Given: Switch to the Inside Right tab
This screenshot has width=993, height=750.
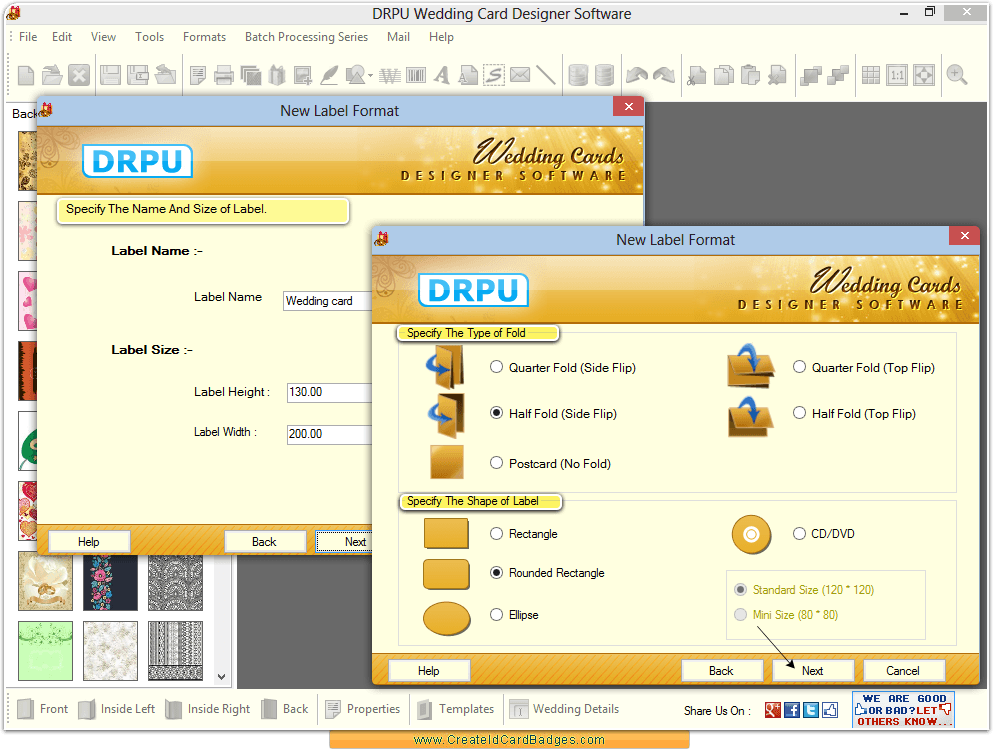Looking at the screenshot, I should (208, 709).
